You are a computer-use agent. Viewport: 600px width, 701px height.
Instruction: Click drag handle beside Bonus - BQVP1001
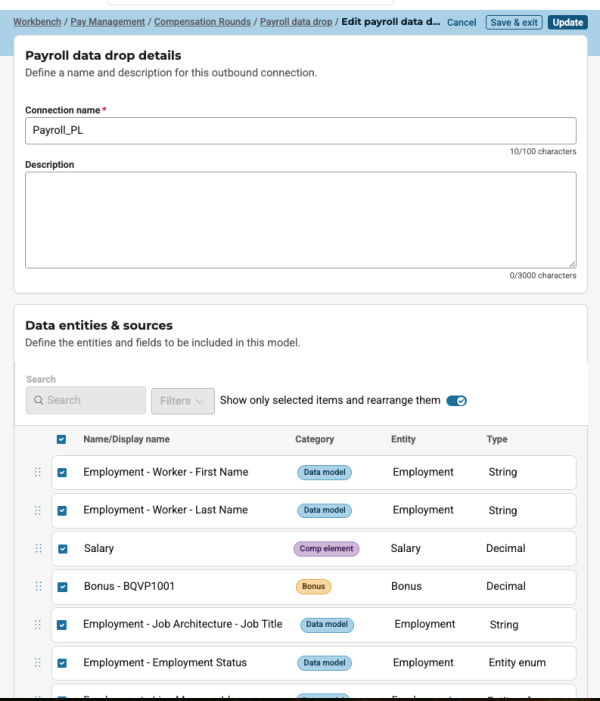point(38,586)
